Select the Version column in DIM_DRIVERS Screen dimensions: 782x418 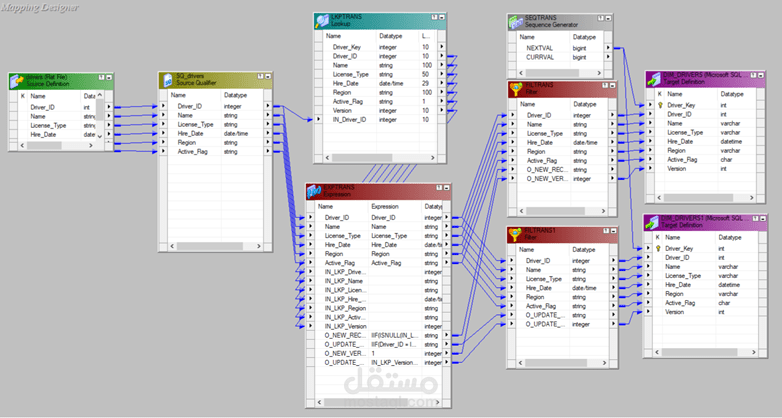677,169
